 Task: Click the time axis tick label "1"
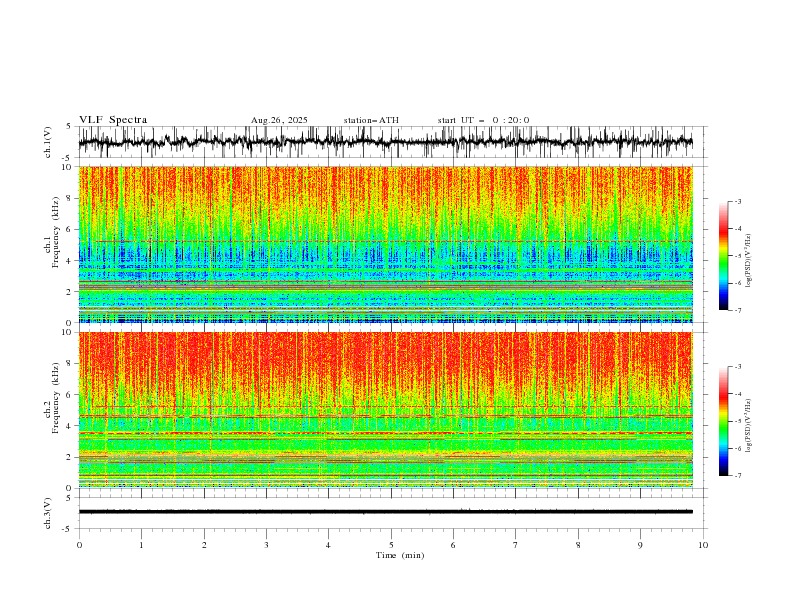(141, 545)
